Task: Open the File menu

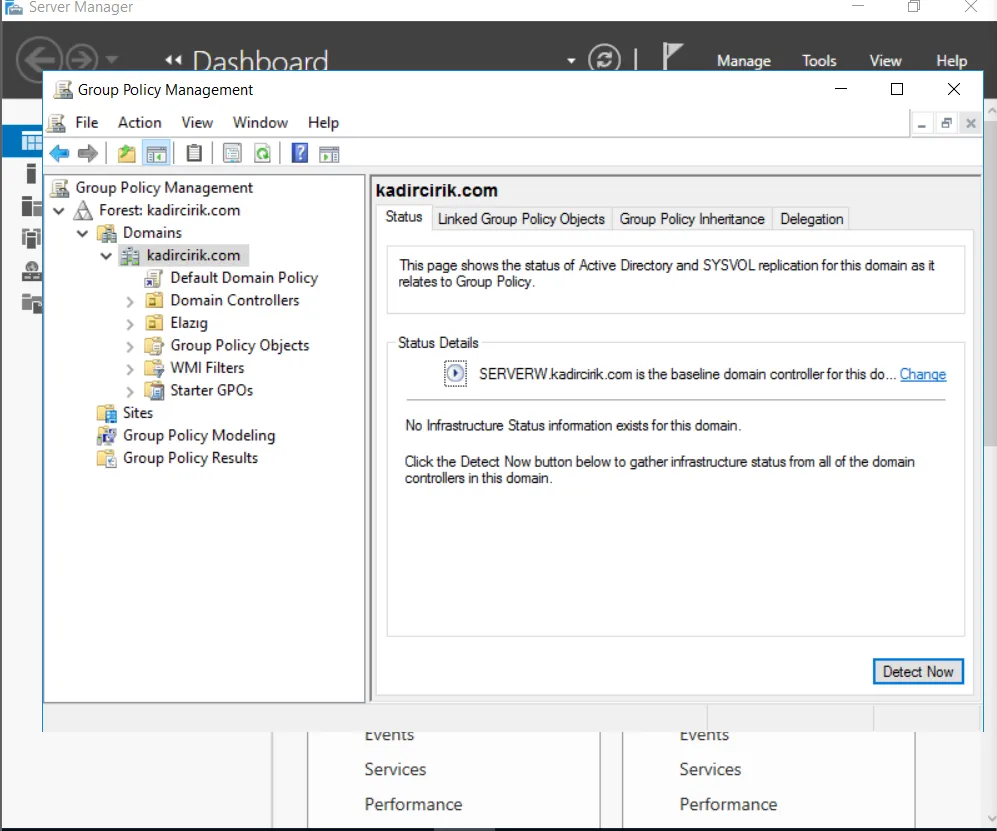Action: [x=86, y=123]
